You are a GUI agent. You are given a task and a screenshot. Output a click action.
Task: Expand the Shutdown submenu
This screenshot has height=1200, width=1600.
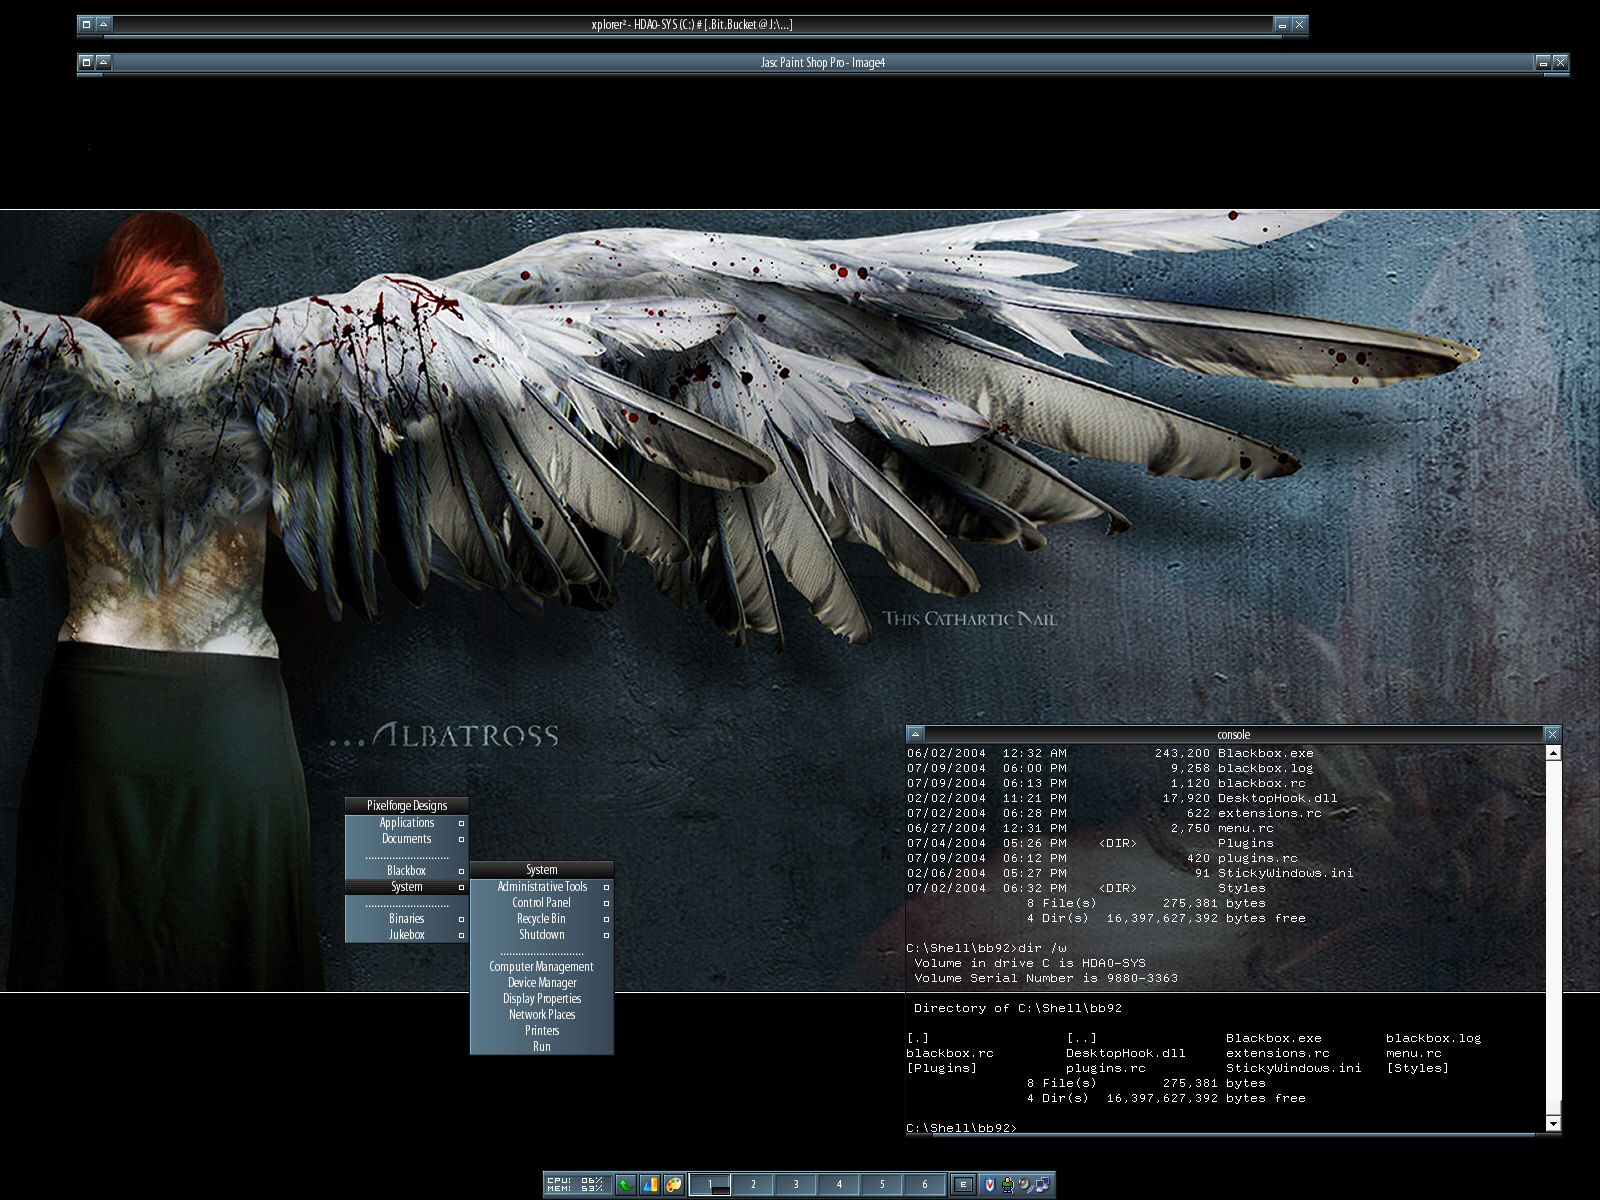point(541,935)
